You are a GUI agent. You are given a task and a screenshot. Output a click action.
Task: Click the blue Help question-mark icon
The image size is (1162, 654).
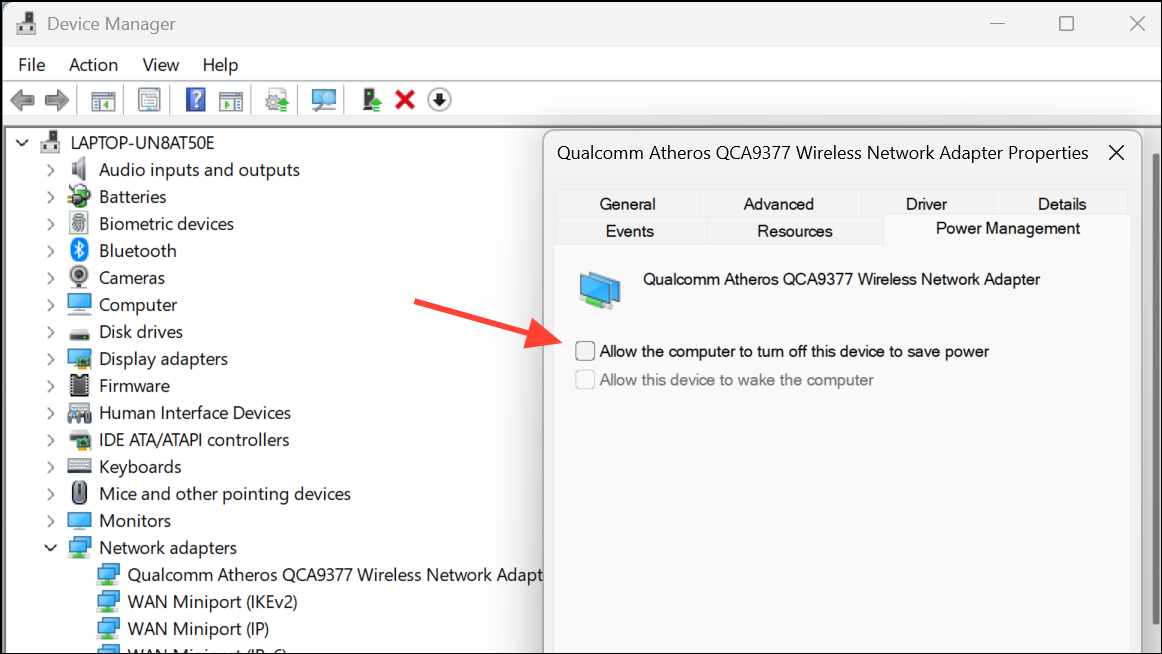(x=196, y=99)
